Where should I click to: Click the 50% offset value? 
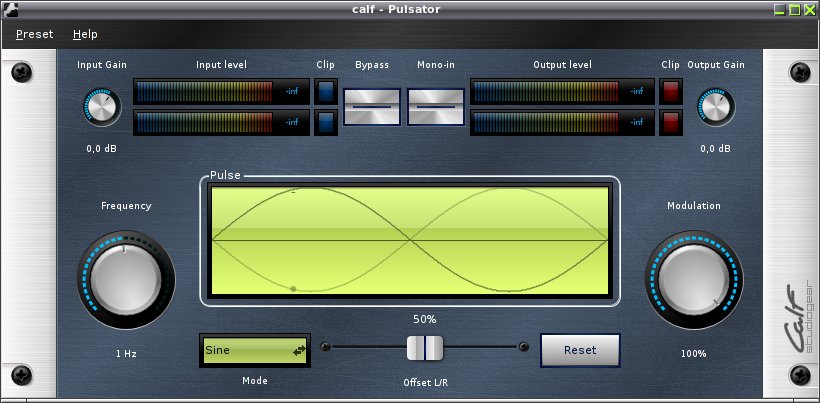click(425, 319)
